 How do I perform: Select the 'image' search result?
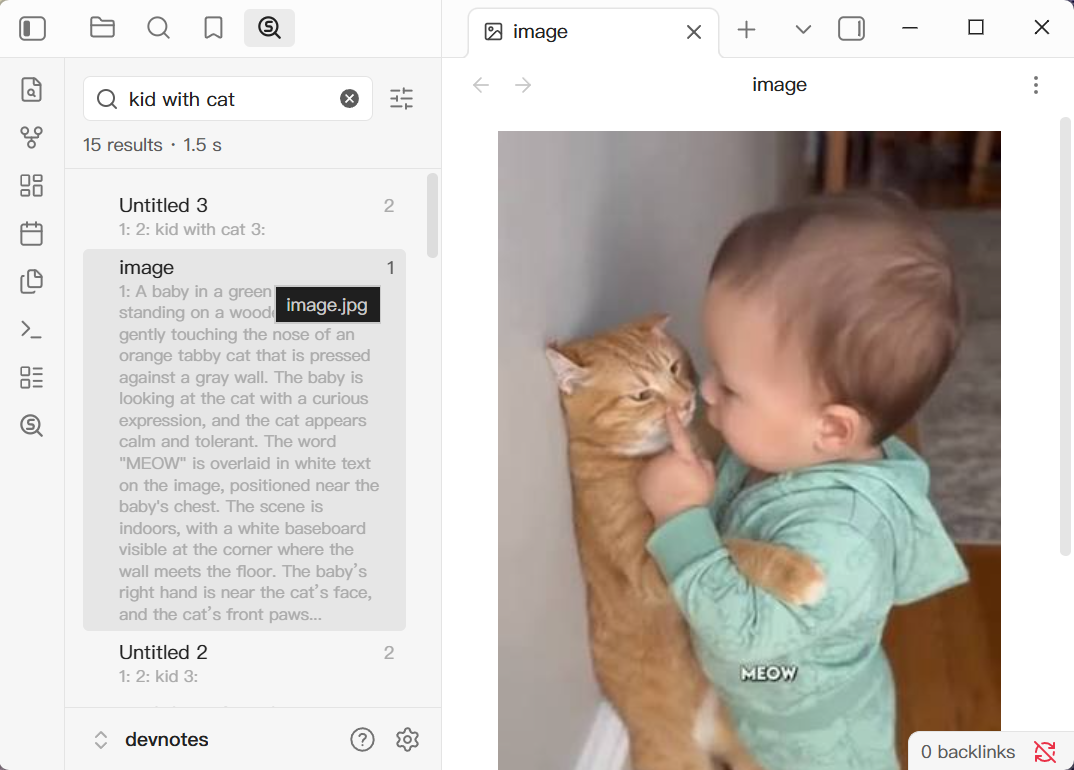245,440
